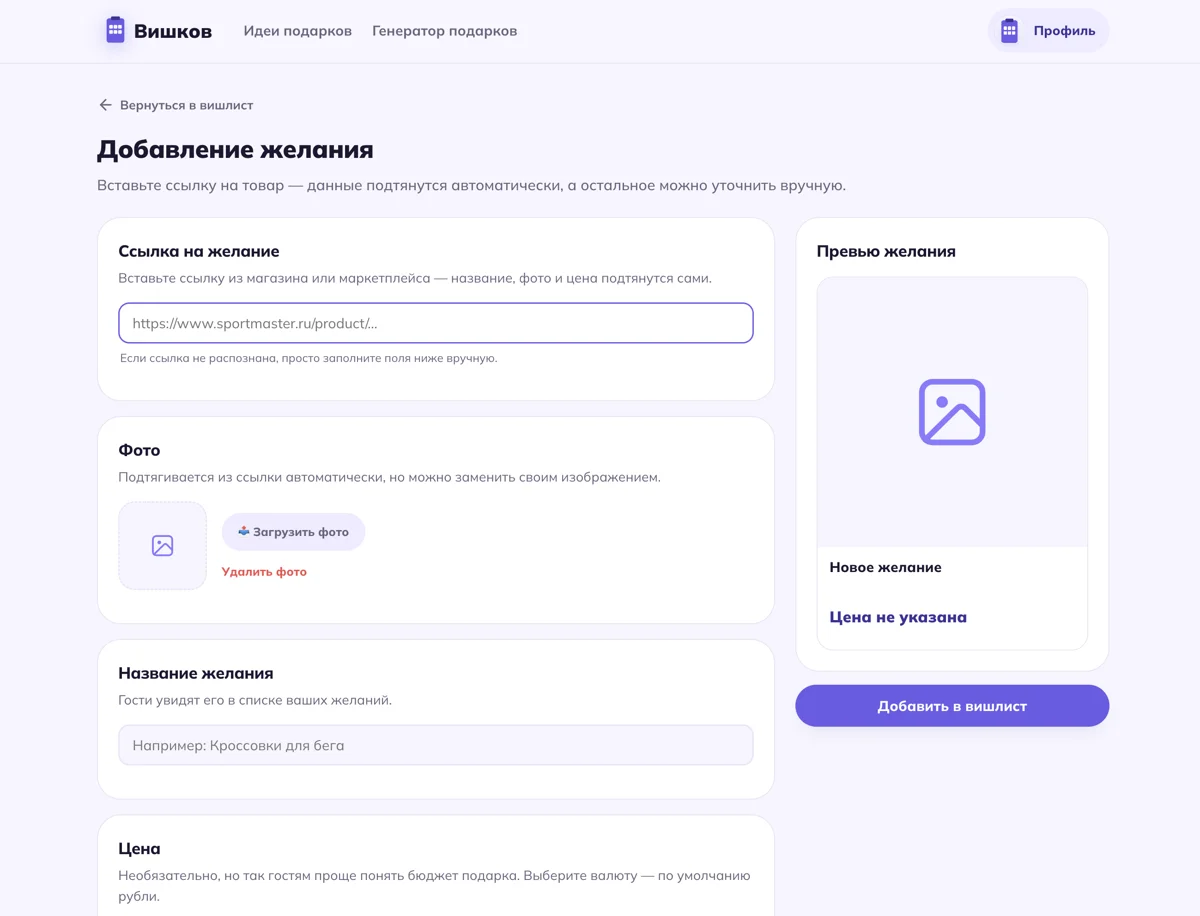Open the Идеи подарков page
Viewport: 1200px width, 916px height.
tap(298, 31)
